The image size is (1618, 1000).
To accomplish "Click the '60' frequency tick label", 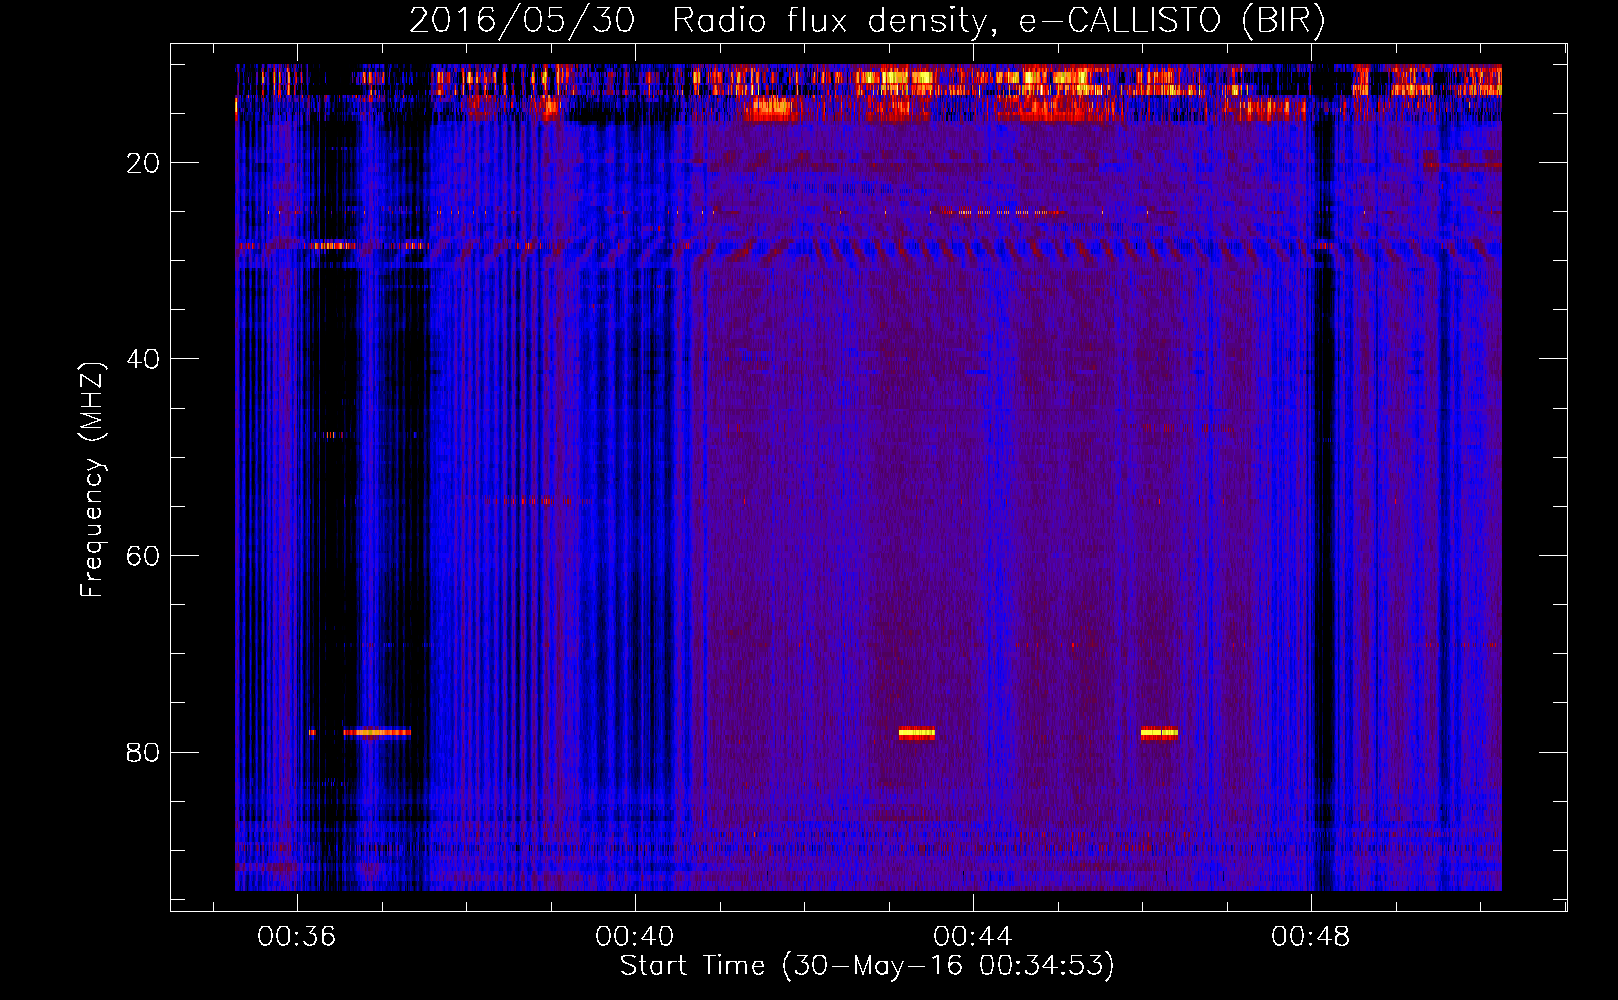I will [x=143, y=556].
